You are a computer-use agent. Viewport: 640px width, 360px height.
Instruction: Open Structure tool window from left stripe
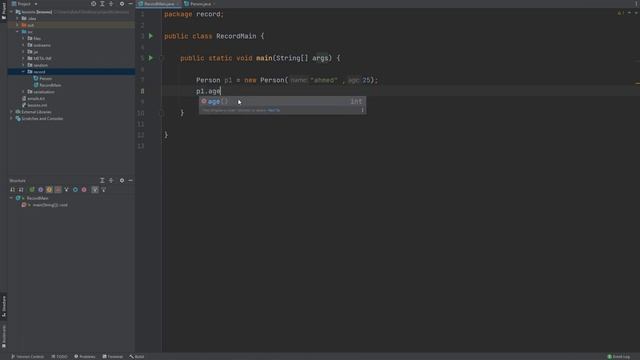click(x=4, y=306)
